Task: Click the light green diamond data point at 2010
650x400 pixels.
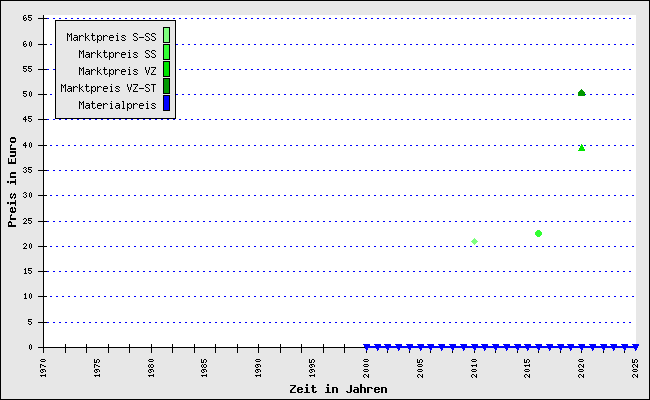Action: [x=474, y=241]
